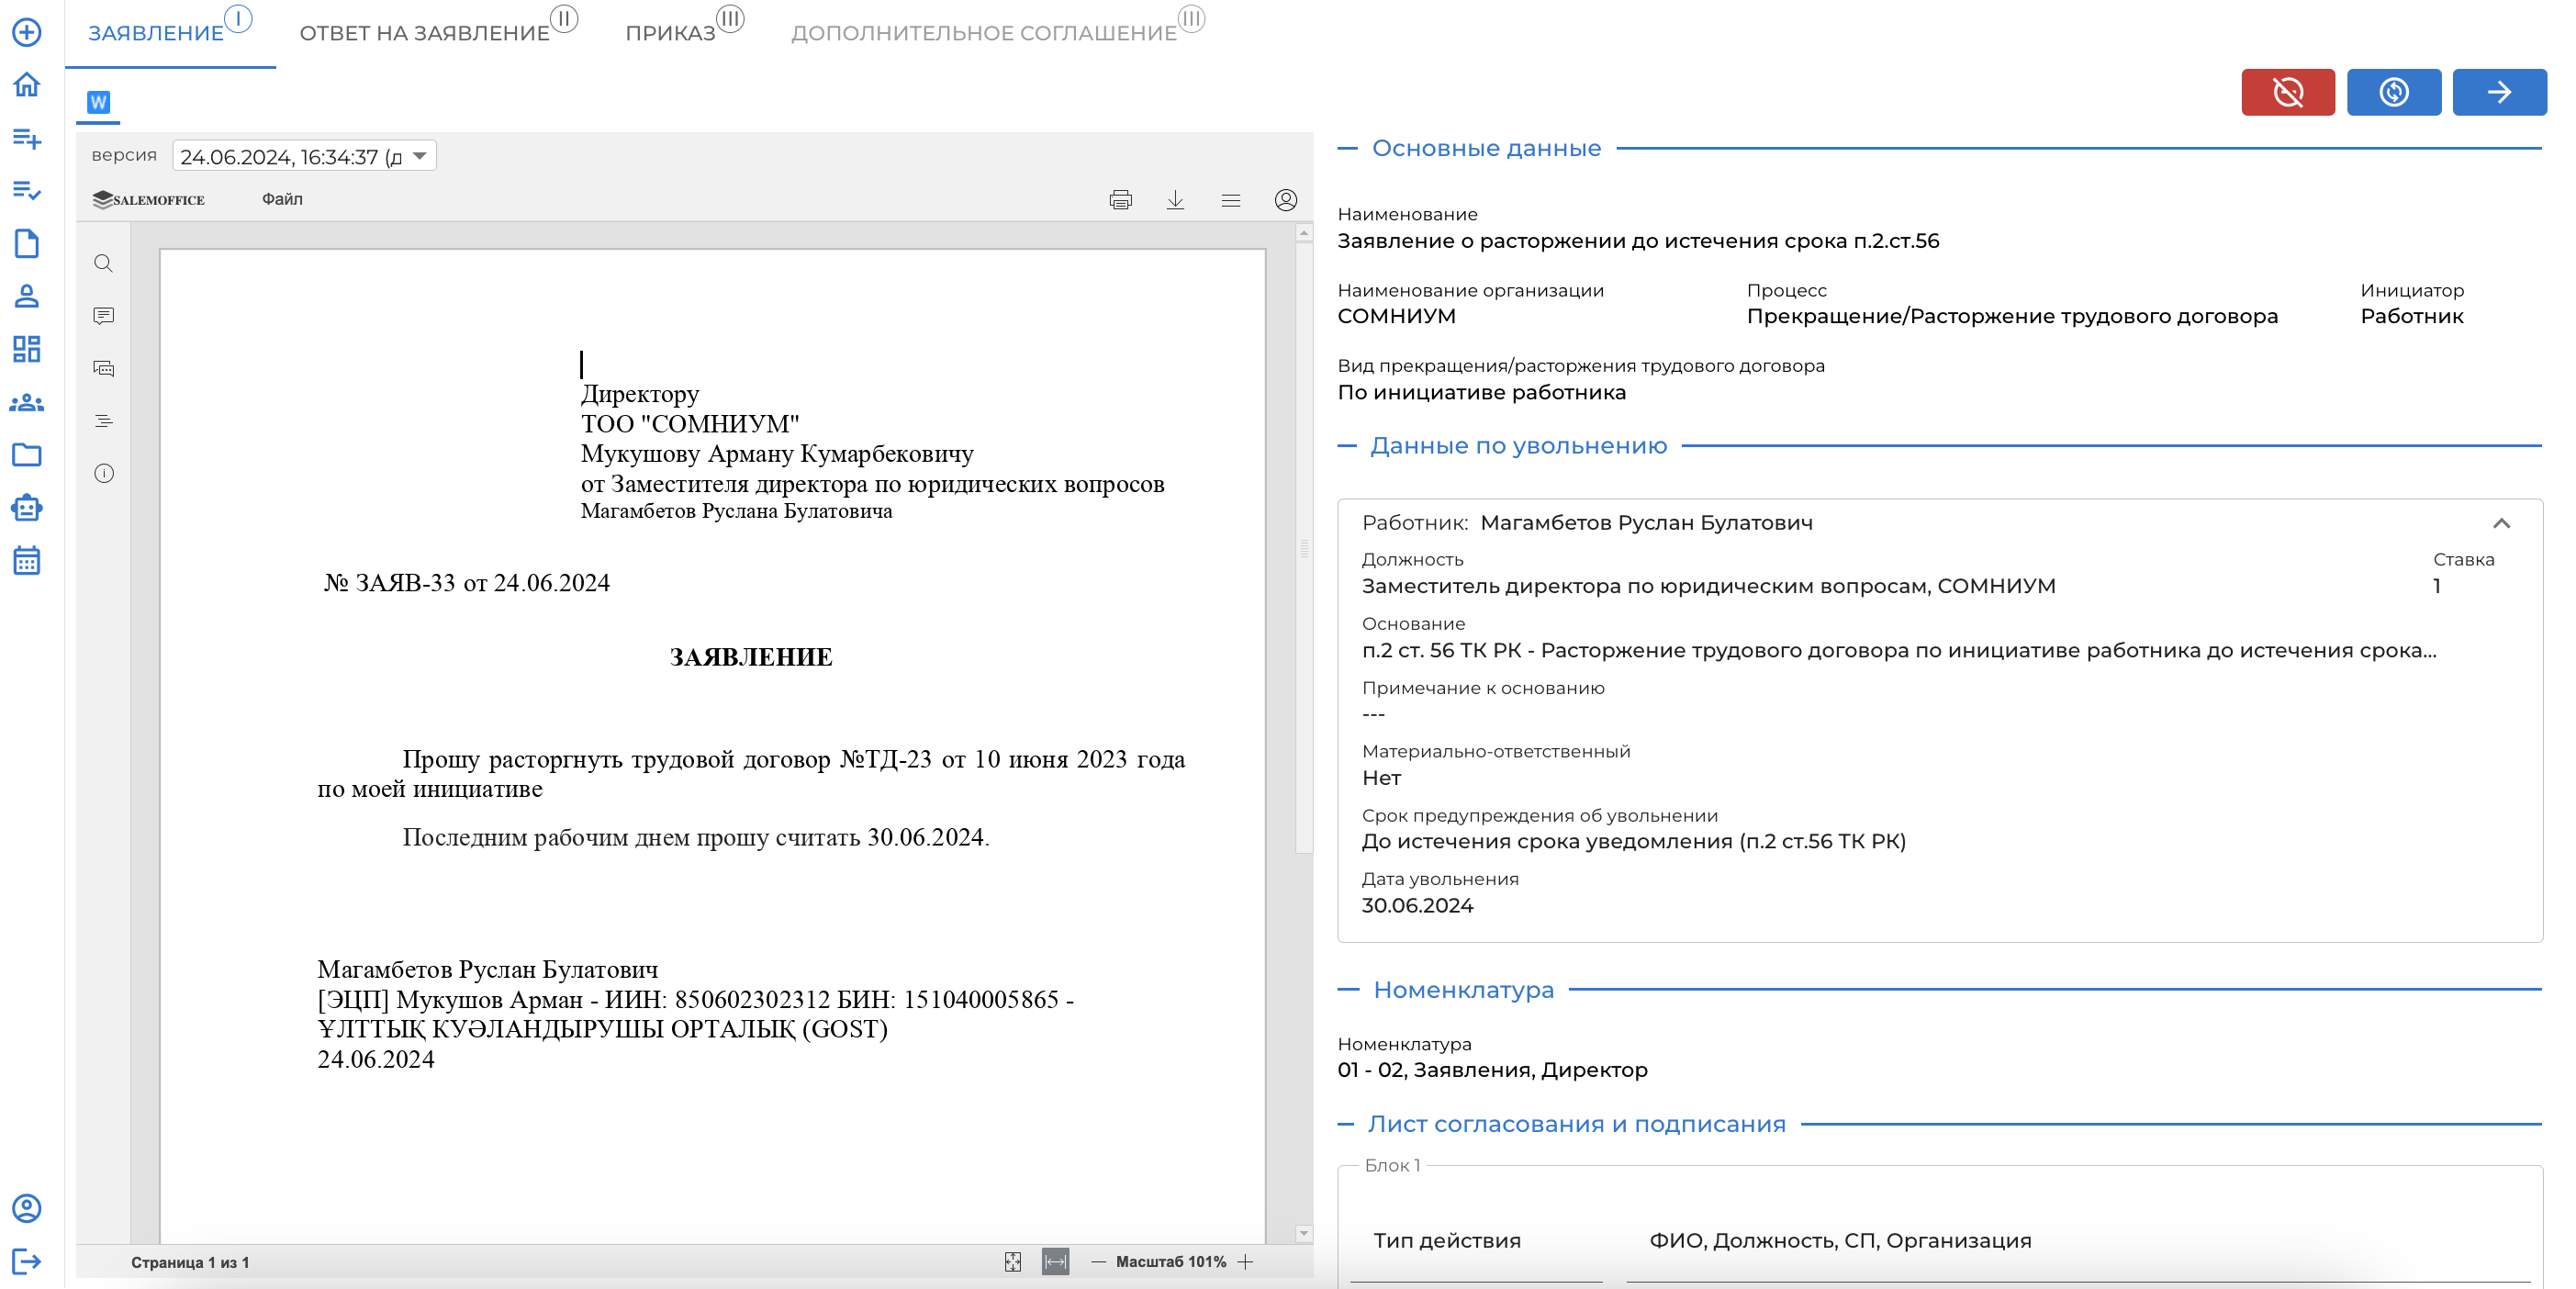The height and width of the screenshot is (1289, 2576).
Task: Collapse the Работник Магамбетов details section
Action: point(2501,523)
